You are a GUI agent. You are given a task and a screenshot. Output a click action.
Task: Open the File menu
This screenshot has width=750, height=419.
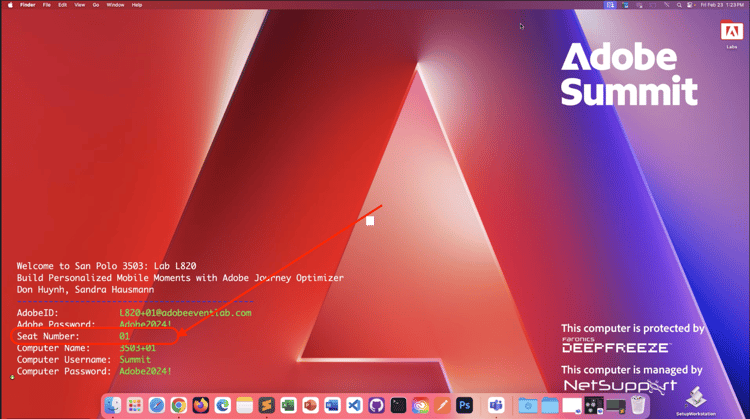(x=46, y=5)
